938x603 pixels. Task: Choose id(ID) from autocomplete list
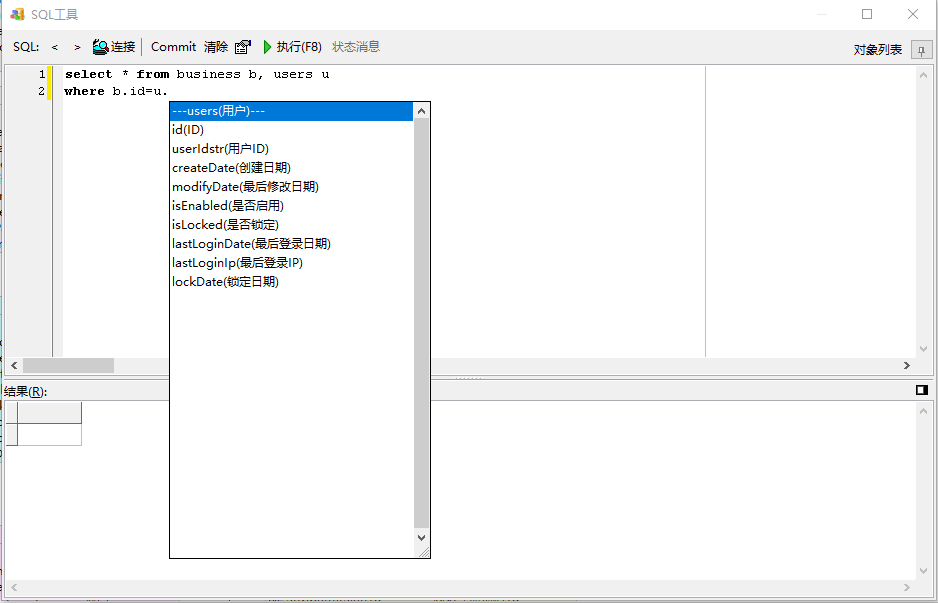coord(291,130)
